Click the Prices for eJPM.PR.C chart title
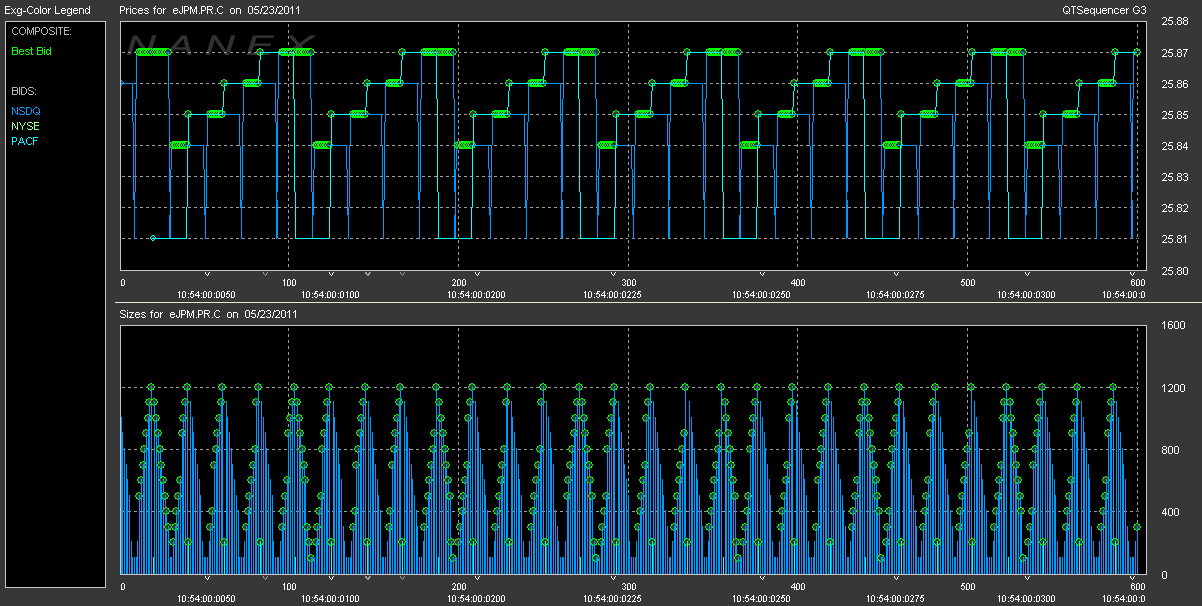The height and width of the screenshot is (606, 1202). 210,10
